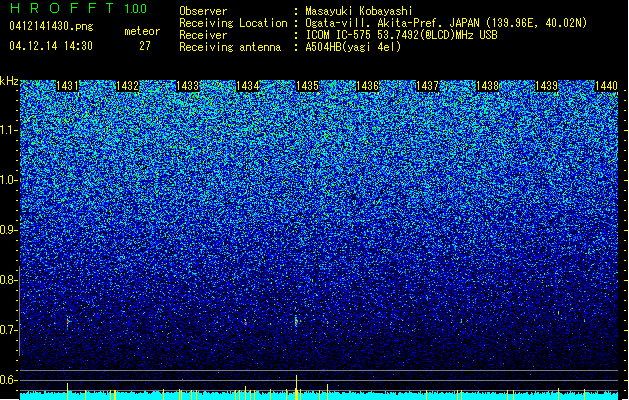Click the tallest yellow peak in the signal strip

tap(296, 387)
